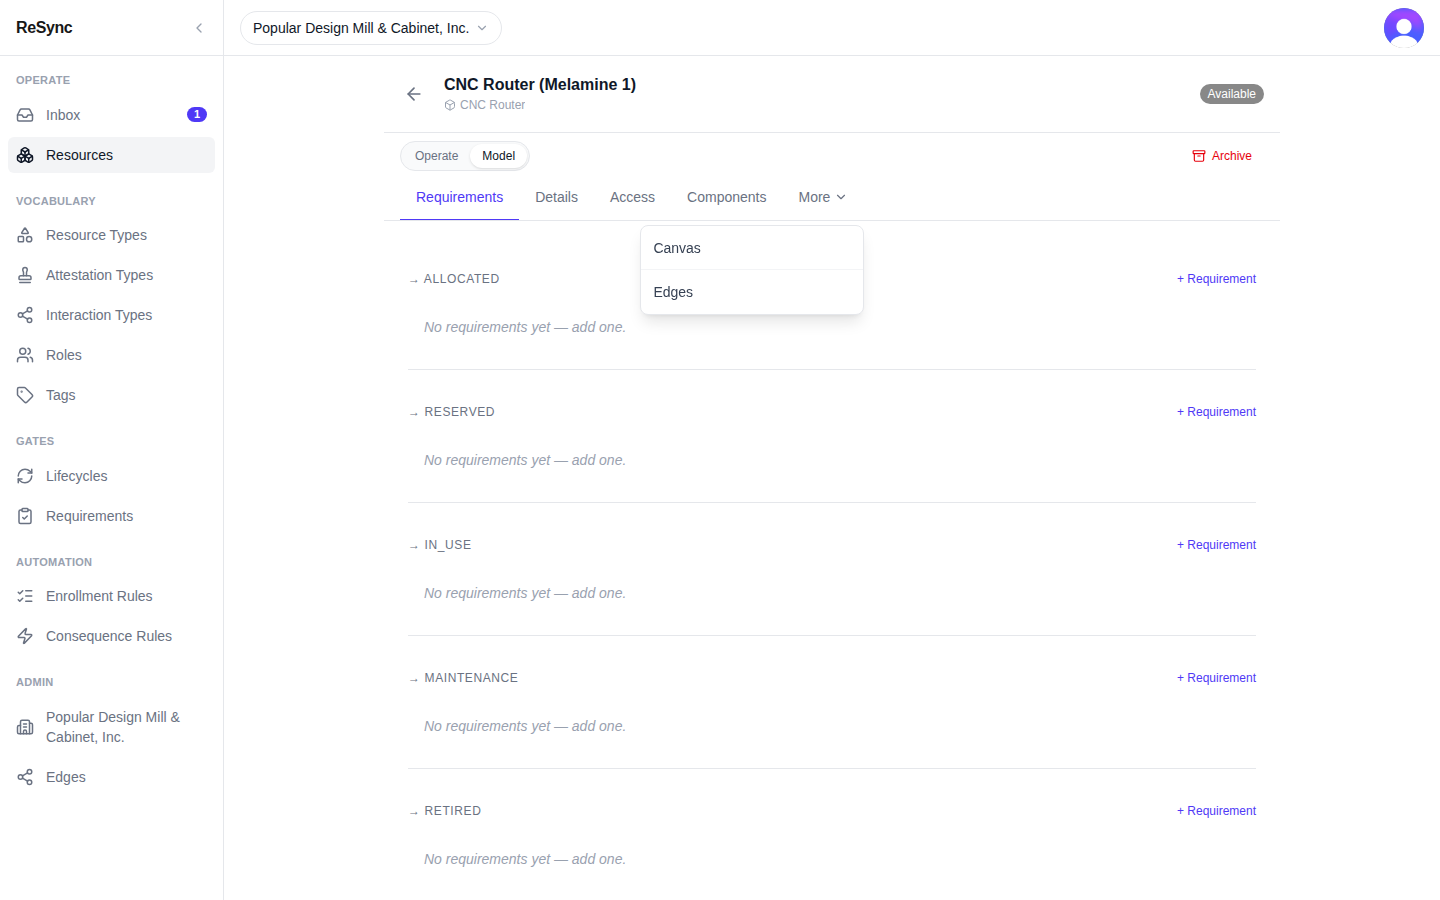This screenshot has height=900, width=1440.
Task: Add a requirement to IN_USE state
Action: pos(1216,545)
